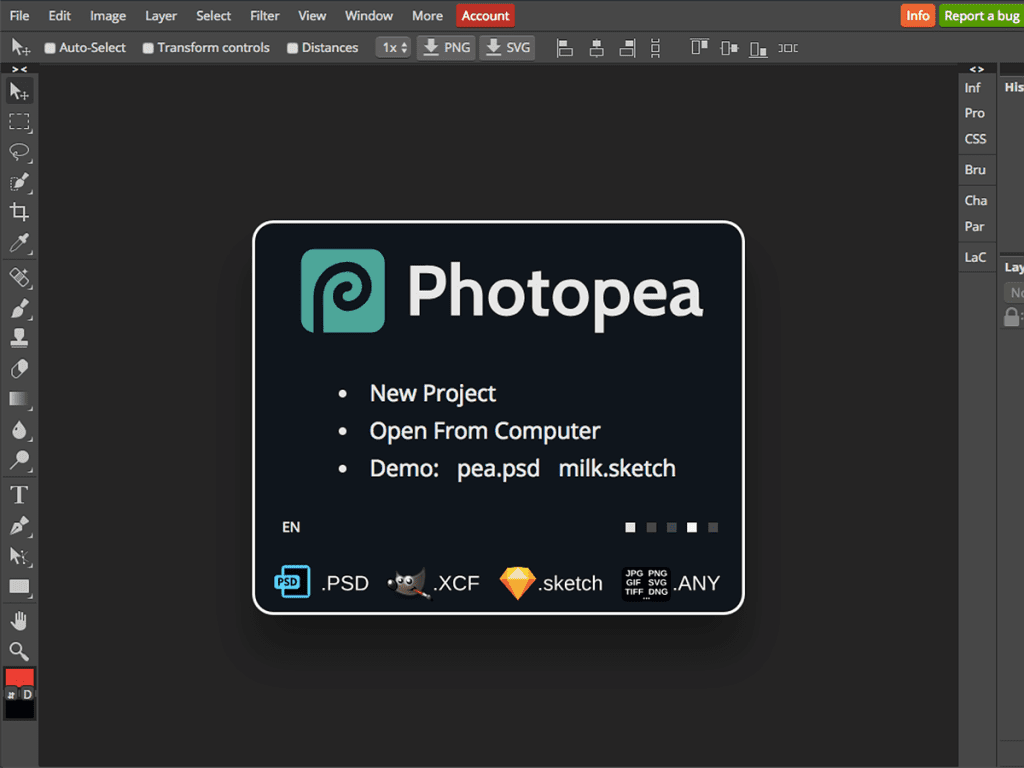Screen dimensions: 1024x768
Task: Pick the Eyedropper tool
Action: [x=19, y=242]
